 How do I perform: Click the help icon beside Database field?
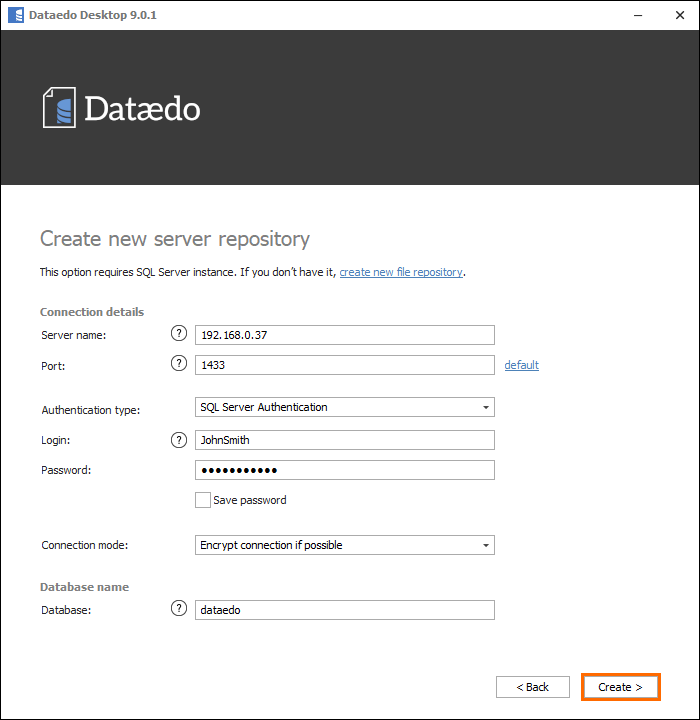(x=179, y=609)
